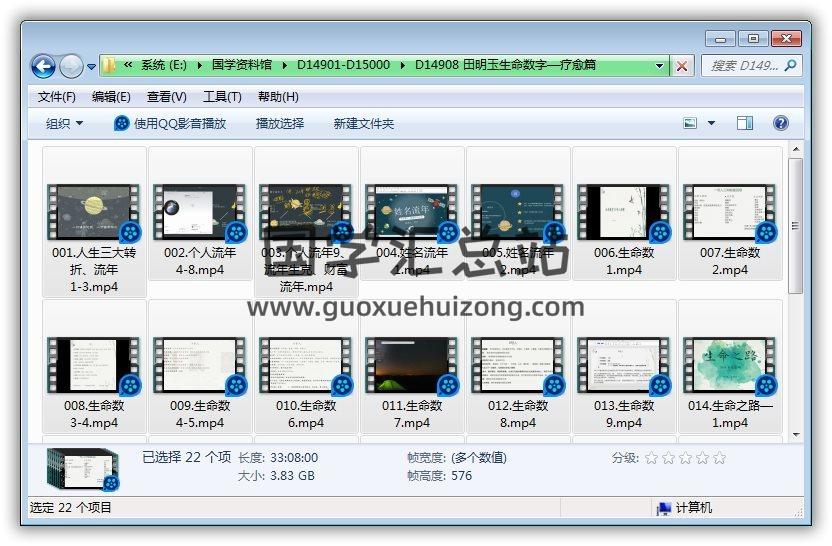This screenshot has height=546, width=832.
Task: Open the 组织 dropdown menu
Action: [64, 123]
